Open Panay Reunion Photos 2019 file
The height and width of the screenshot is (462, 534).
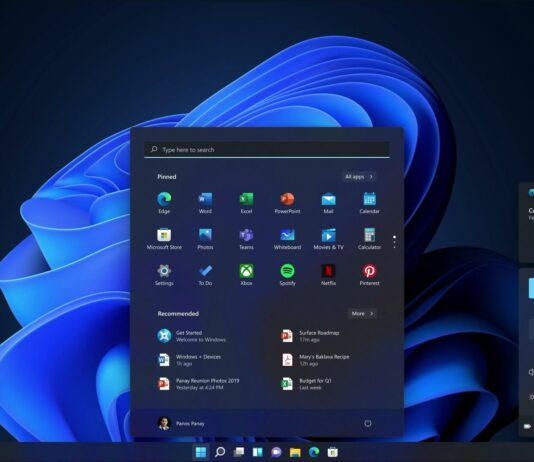pos(198,384)
